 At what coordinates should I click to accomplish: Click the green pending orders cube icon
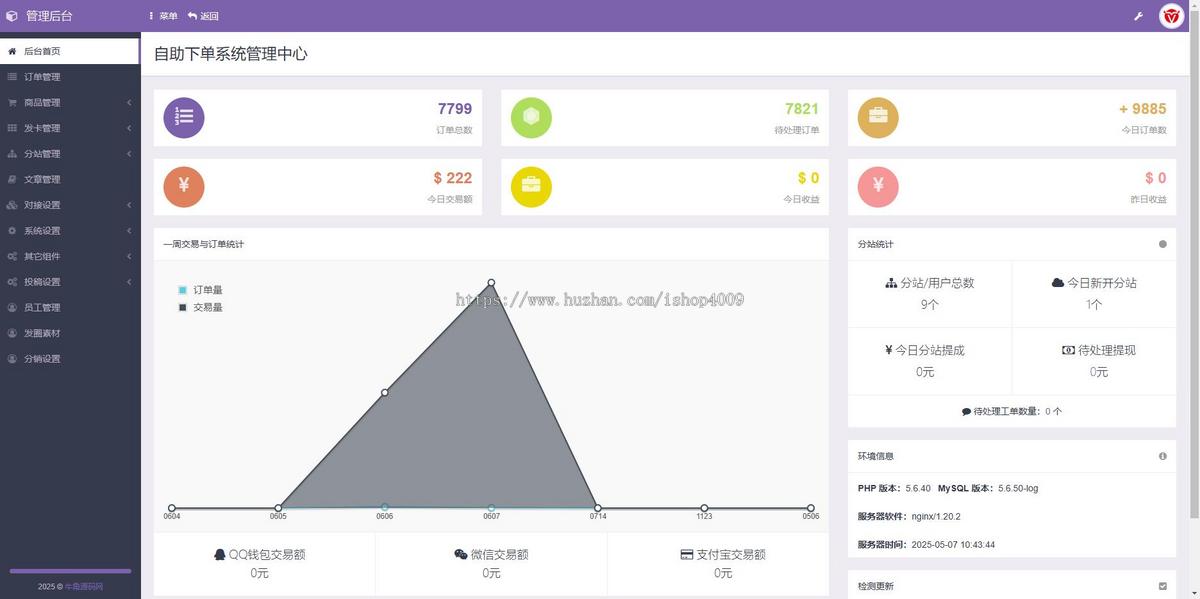(531, 117)
